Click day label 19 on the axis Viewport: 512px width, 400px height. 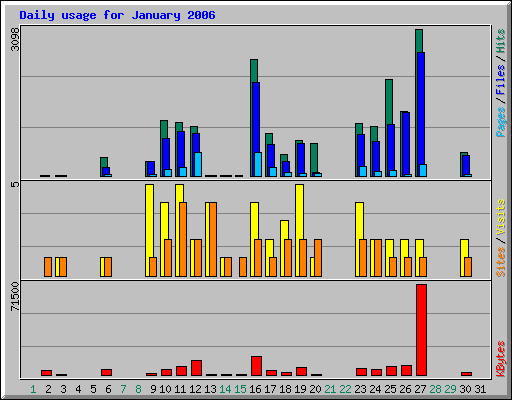click(300, 389)
